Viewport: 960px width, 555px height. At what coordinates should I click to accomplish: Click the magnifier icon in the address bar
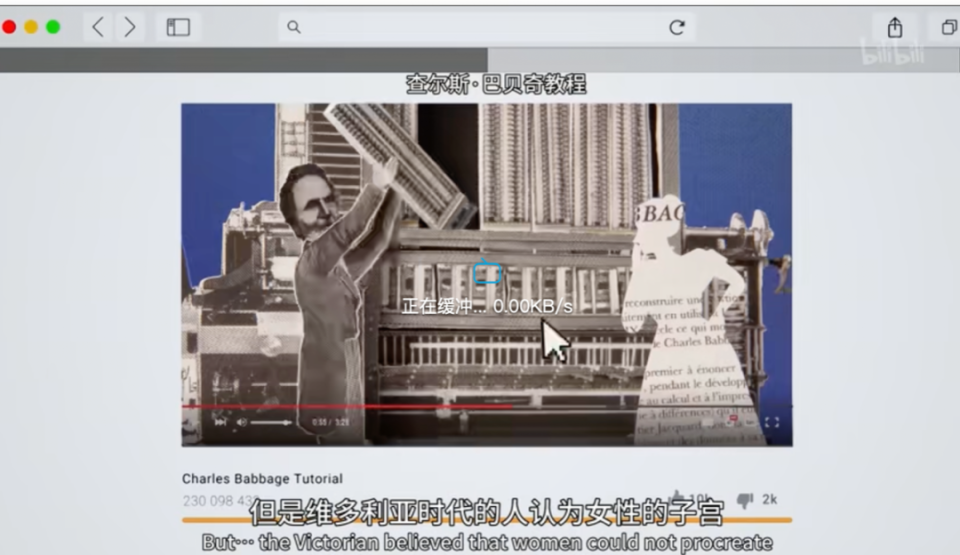coord(294,27)
